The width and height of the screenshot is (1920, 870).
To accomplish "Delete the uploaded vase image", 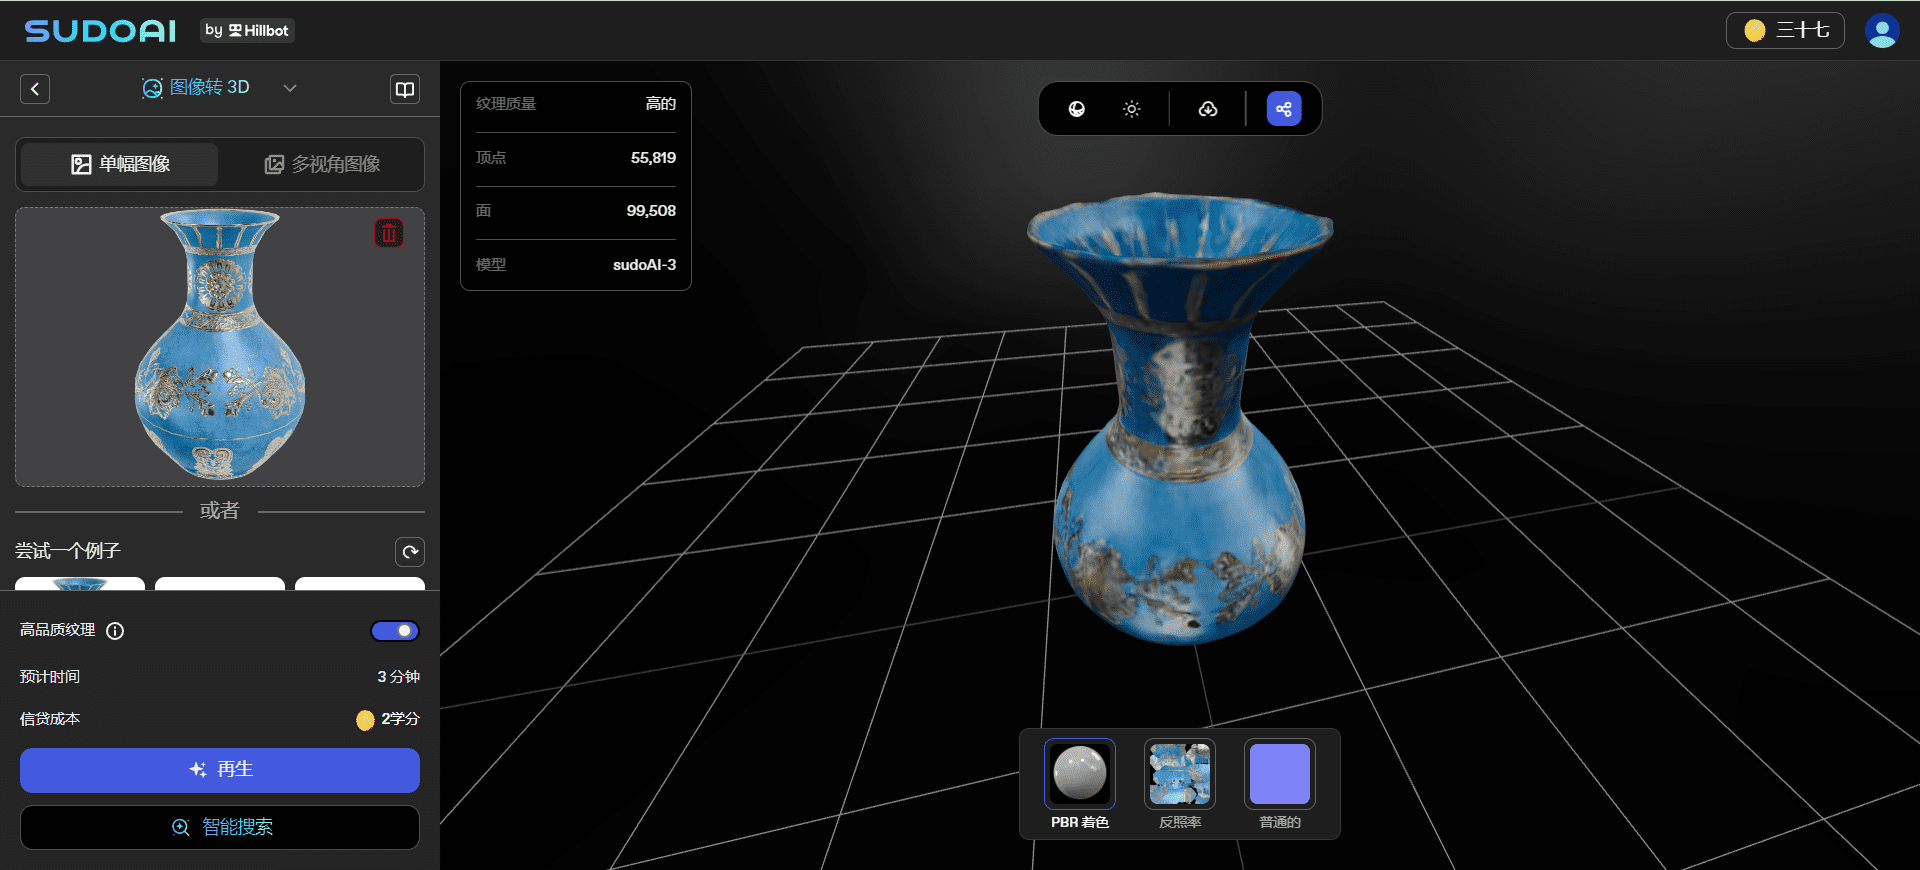I will (x=389, y=233).
